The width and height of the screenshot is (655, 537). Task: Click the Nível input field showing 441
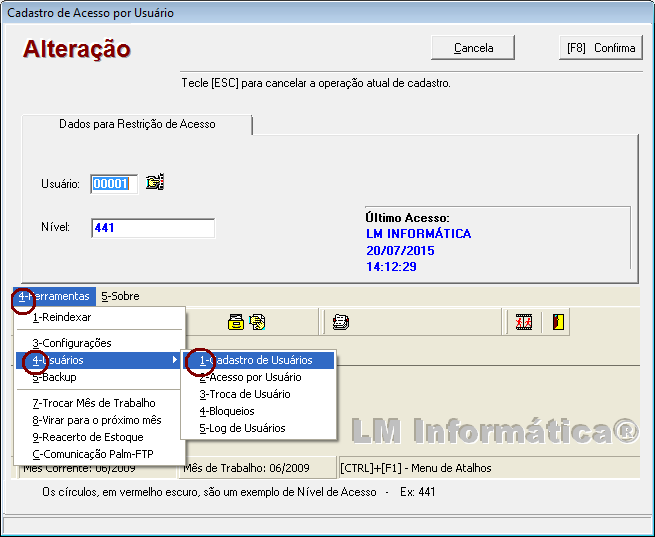(152, 228)
